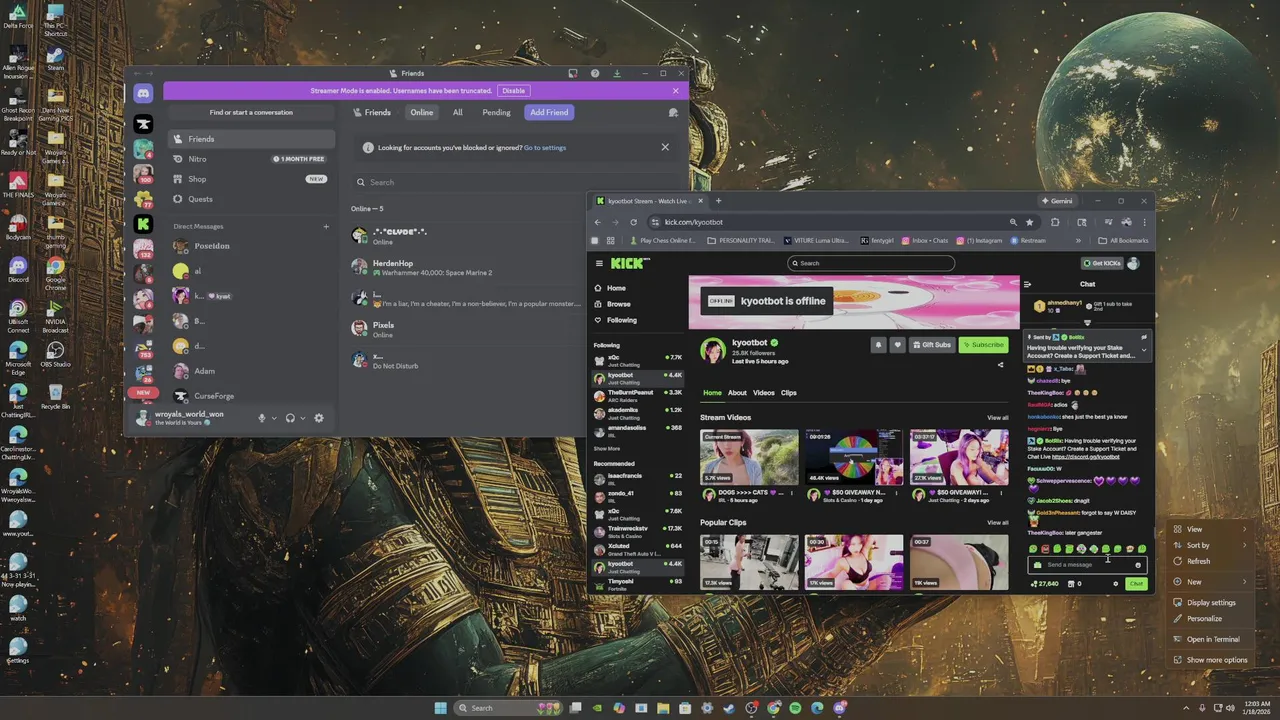Click Discord download update arrow icon
1280x720 pixels.
tap(617, 73)
